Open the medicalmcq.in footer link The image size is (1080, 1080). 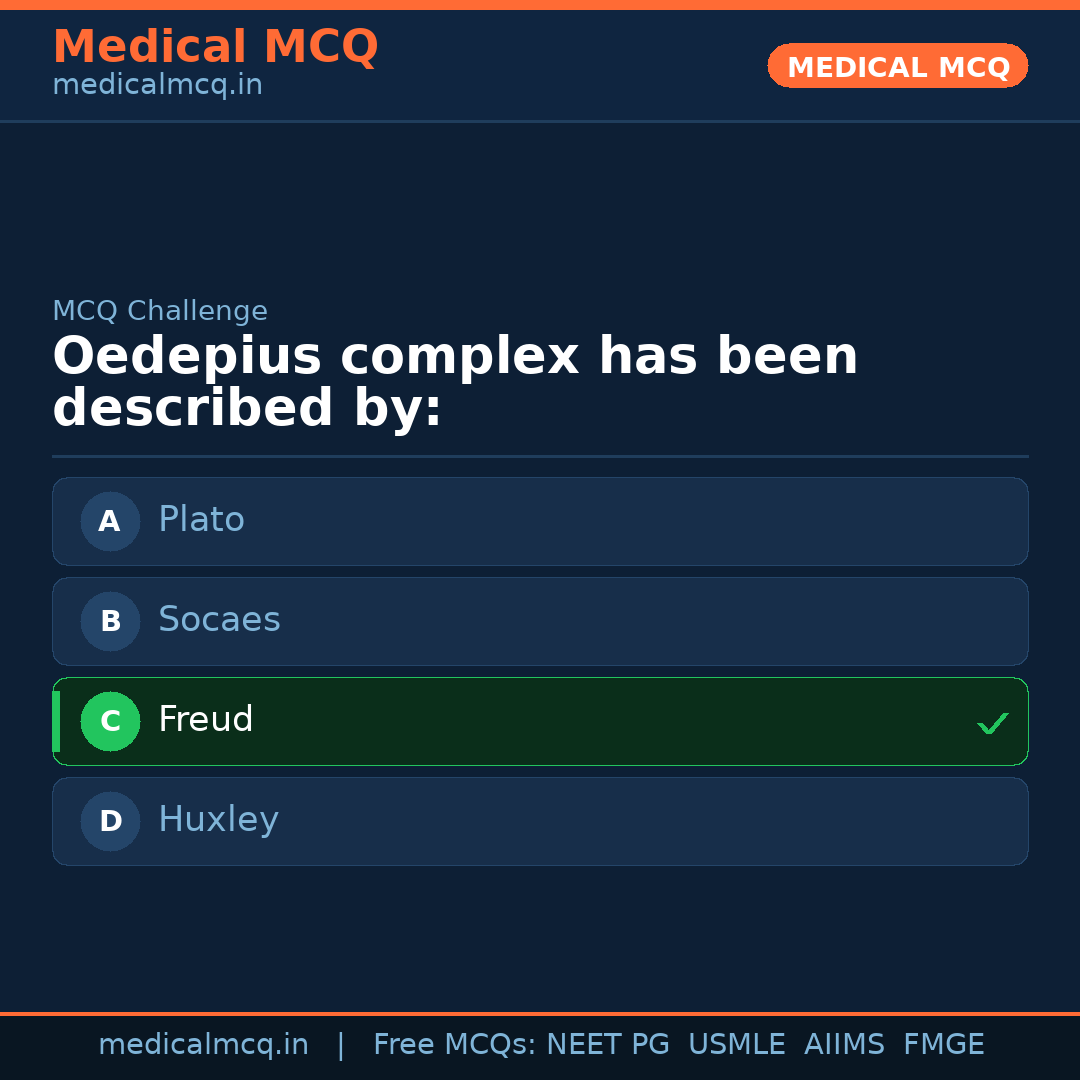coord(204,1044)
